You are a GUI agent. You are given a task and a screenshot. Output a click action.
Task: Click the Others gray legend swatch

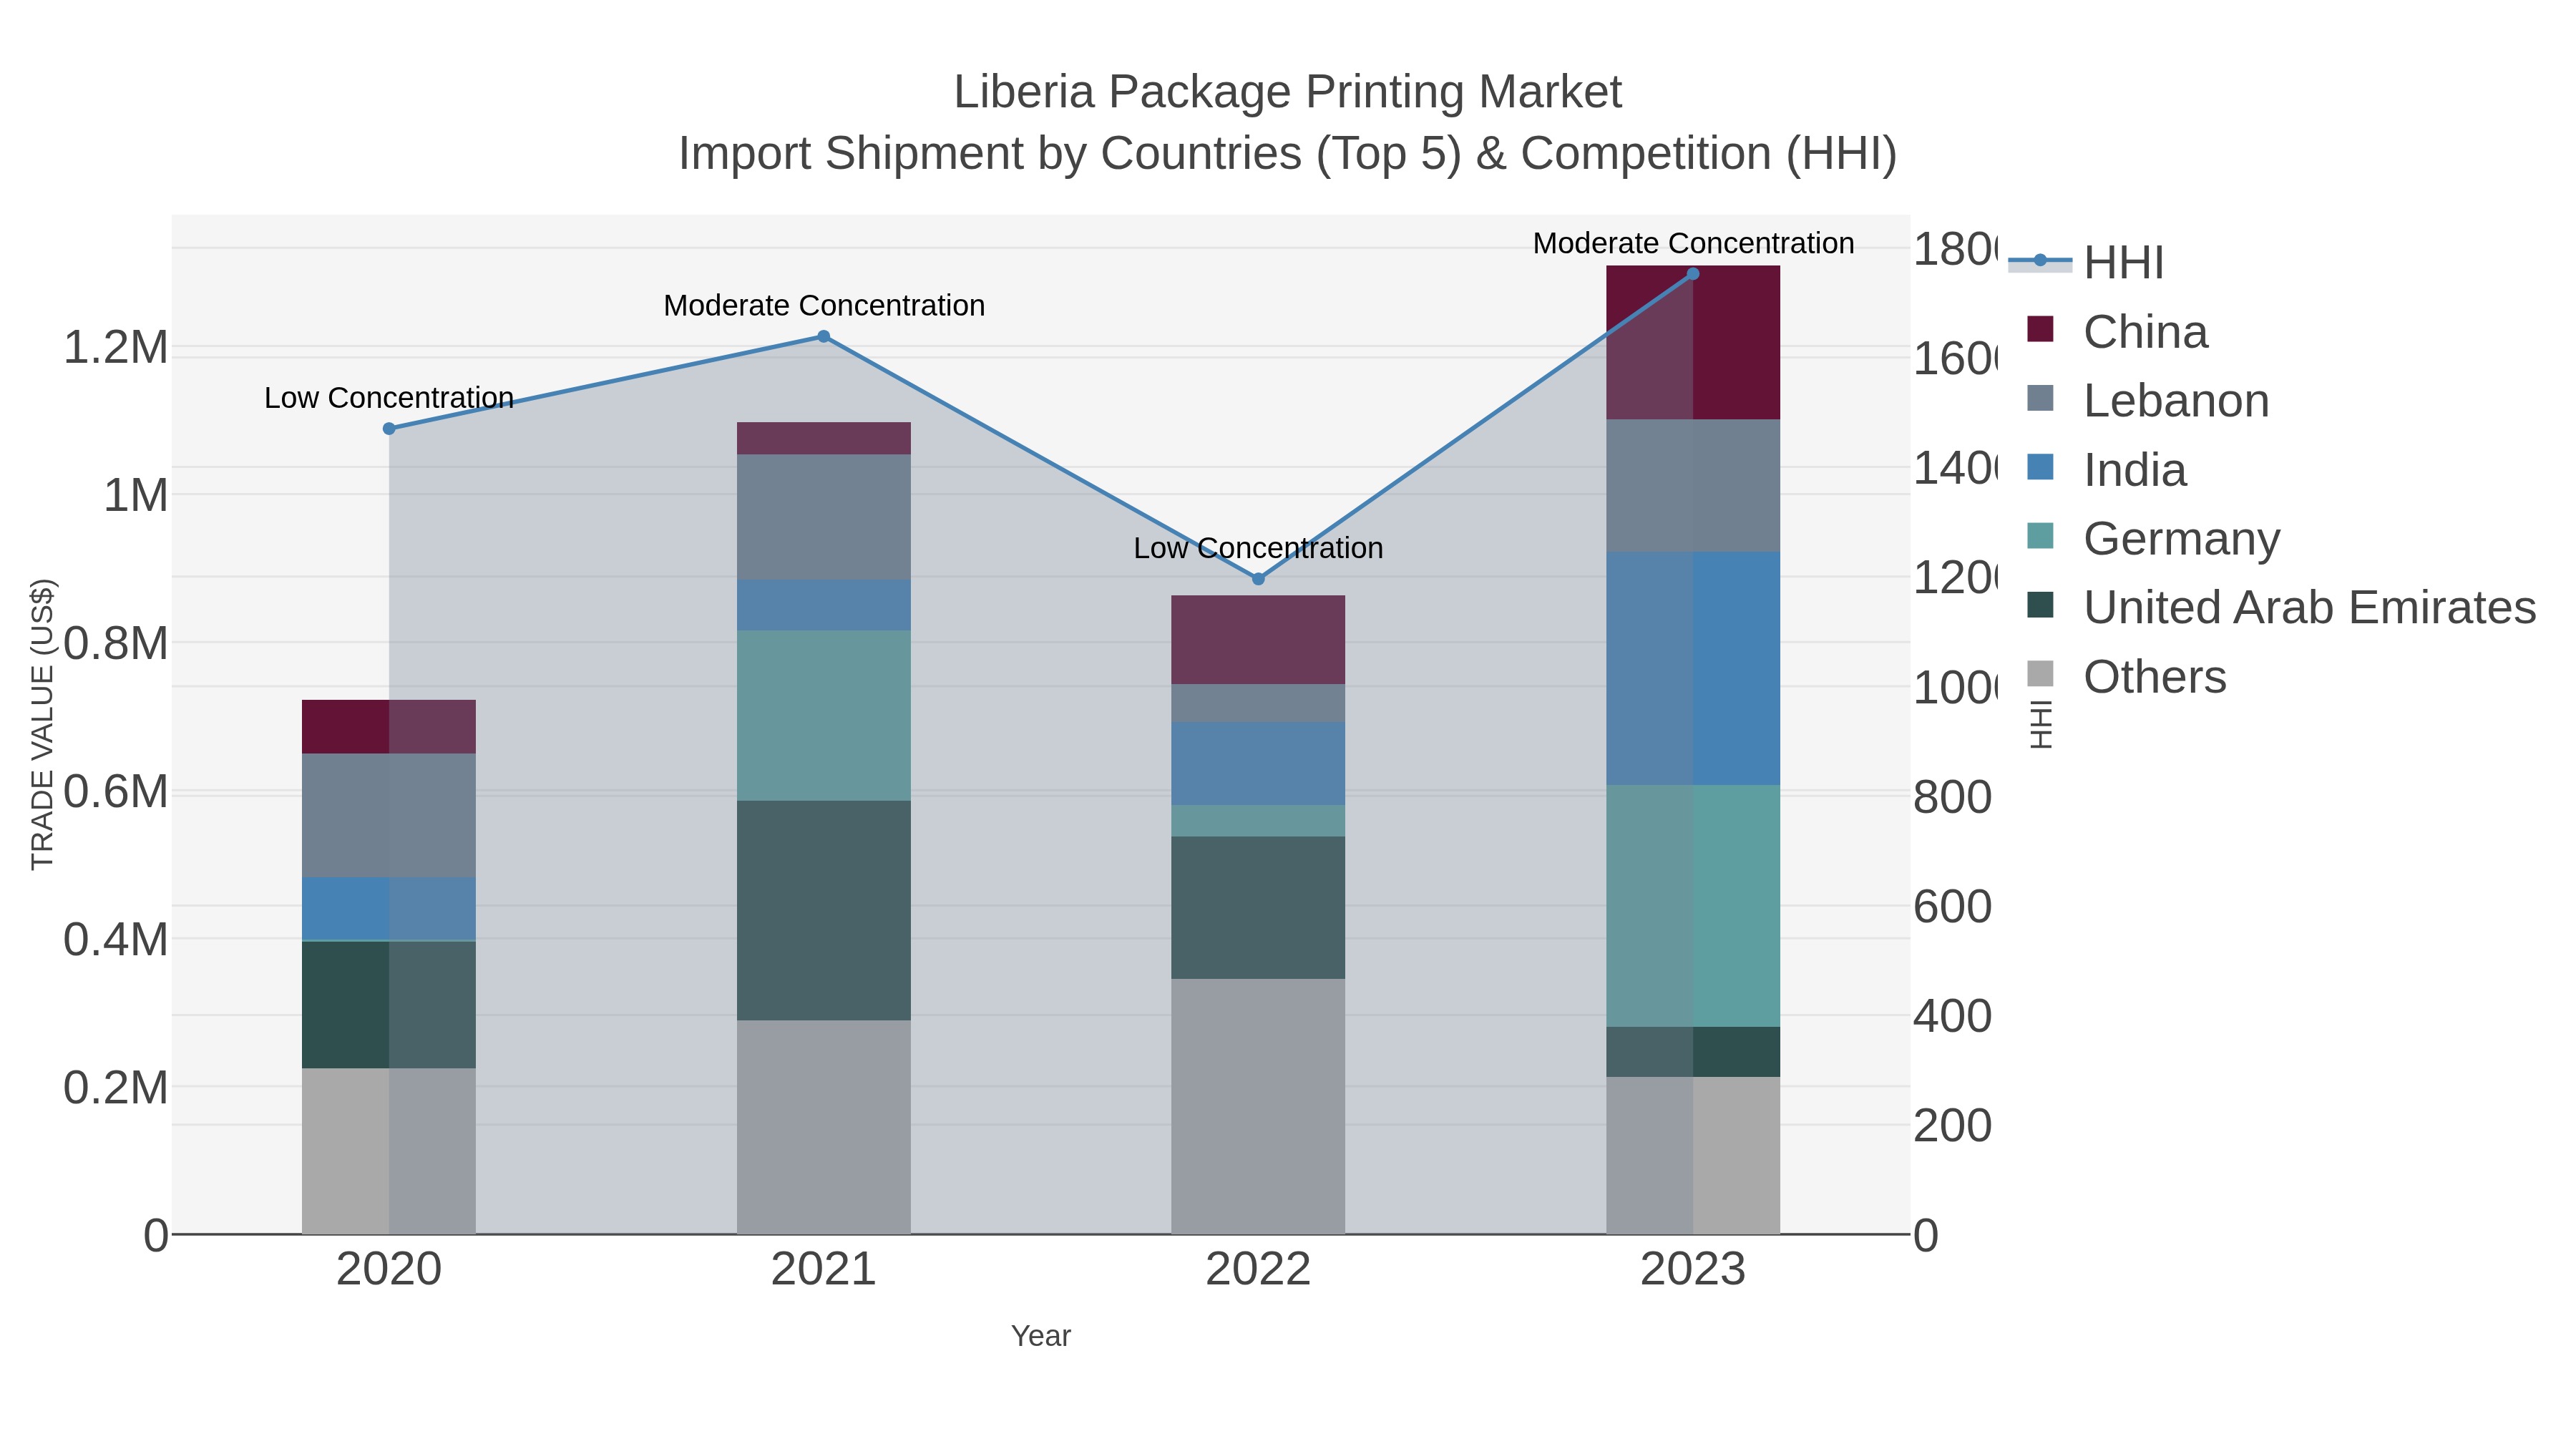[2040, 674]
